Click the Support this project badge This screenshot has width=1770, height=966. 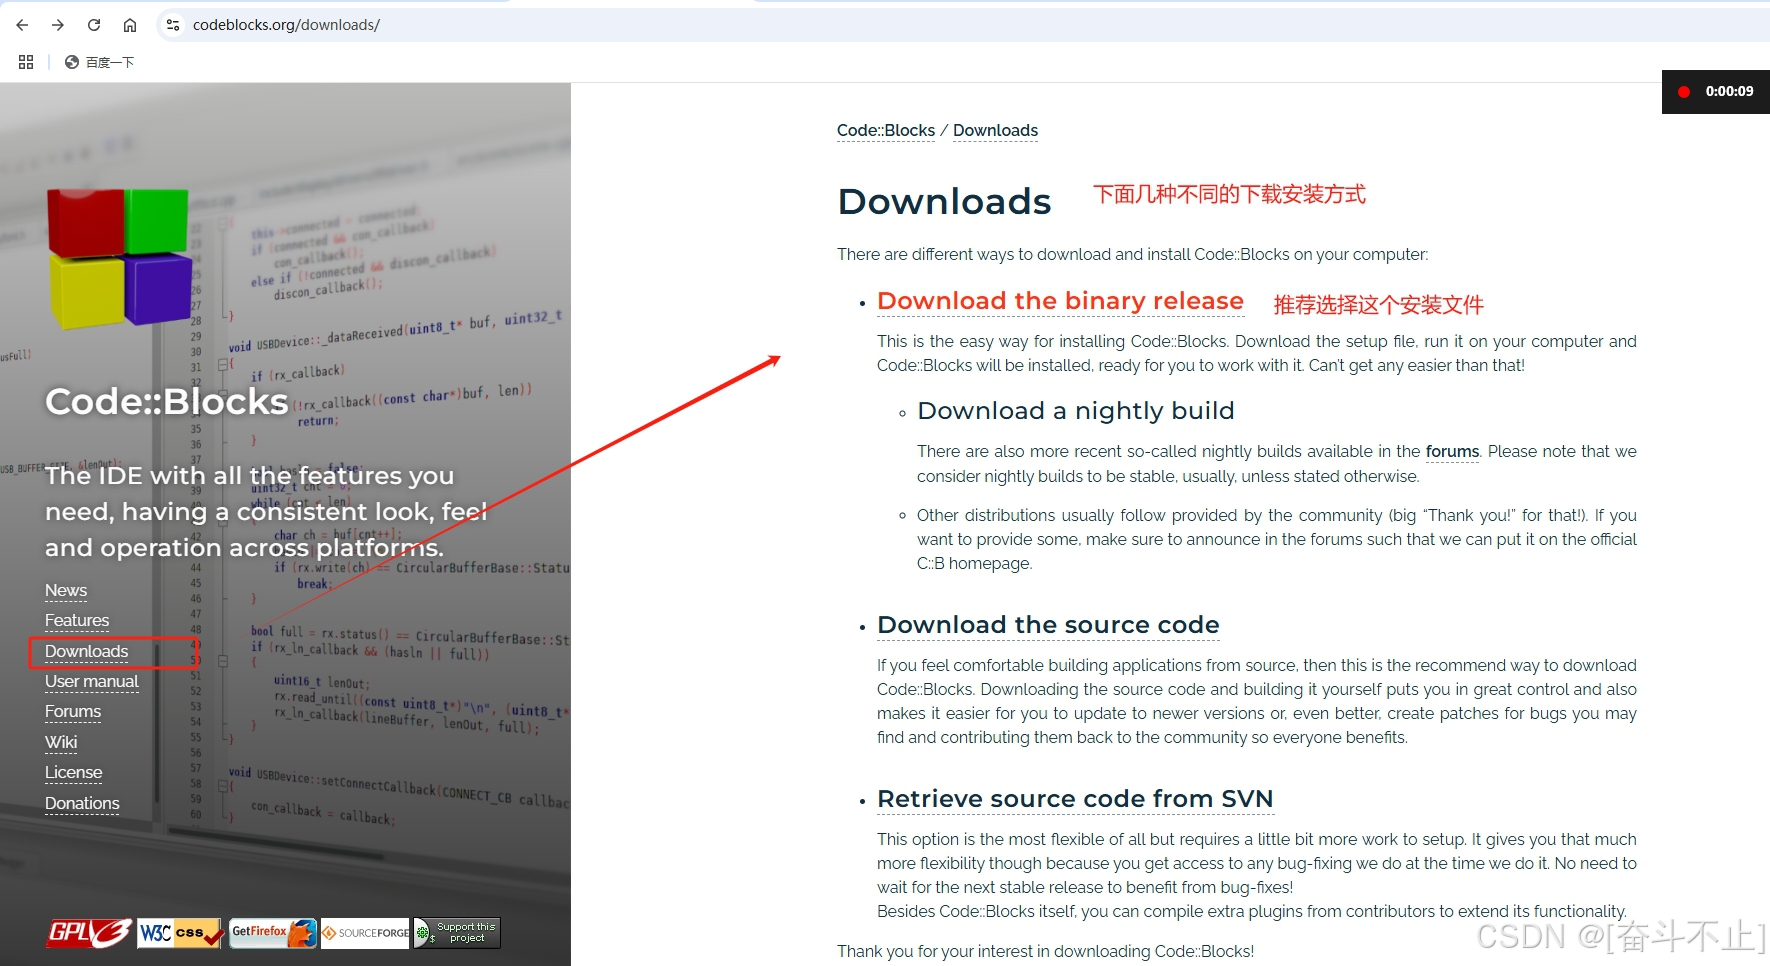point(457,933)
